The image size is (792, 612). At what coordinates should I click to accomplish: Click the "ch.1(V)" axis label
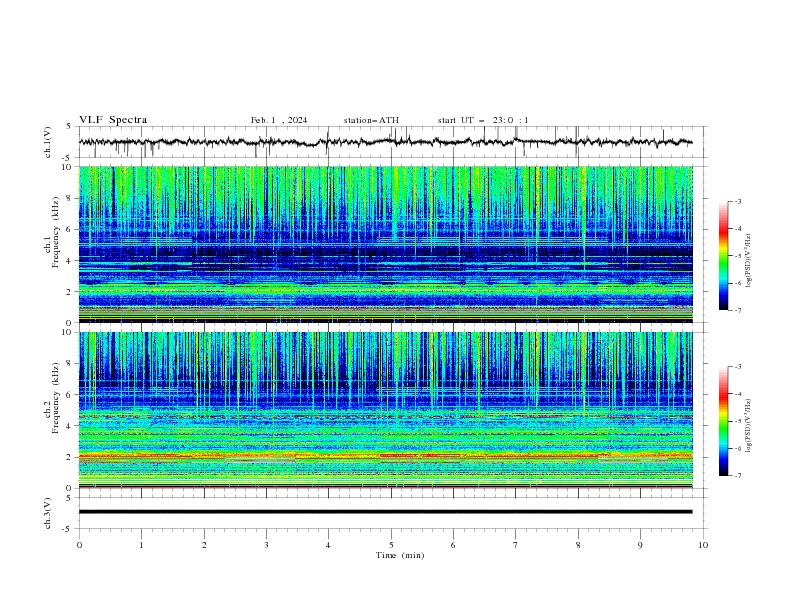[x=48, y=142]
